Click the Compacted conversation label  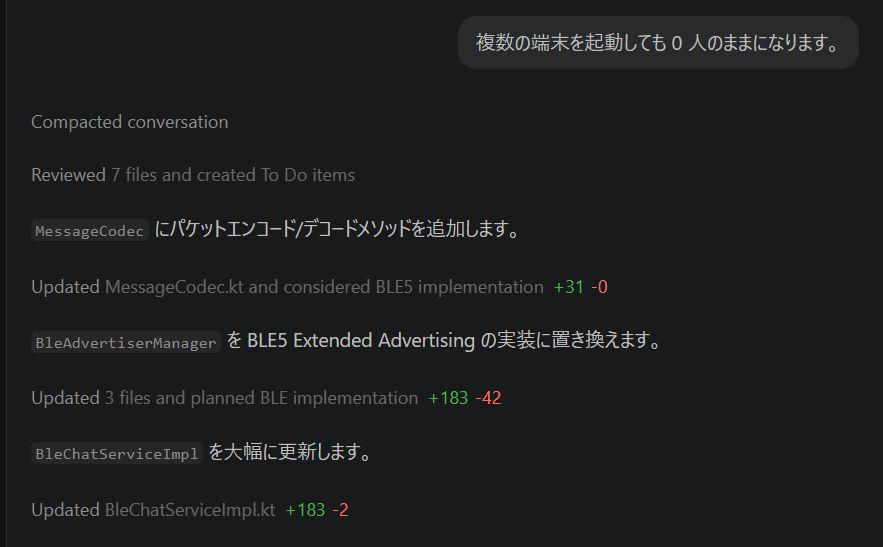129,122
